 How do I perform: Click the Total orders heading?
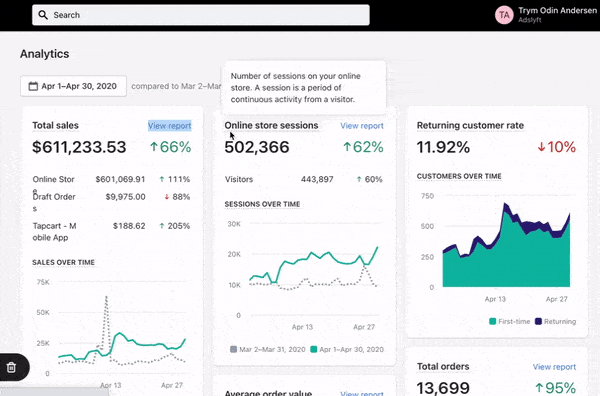coord(443,367)
